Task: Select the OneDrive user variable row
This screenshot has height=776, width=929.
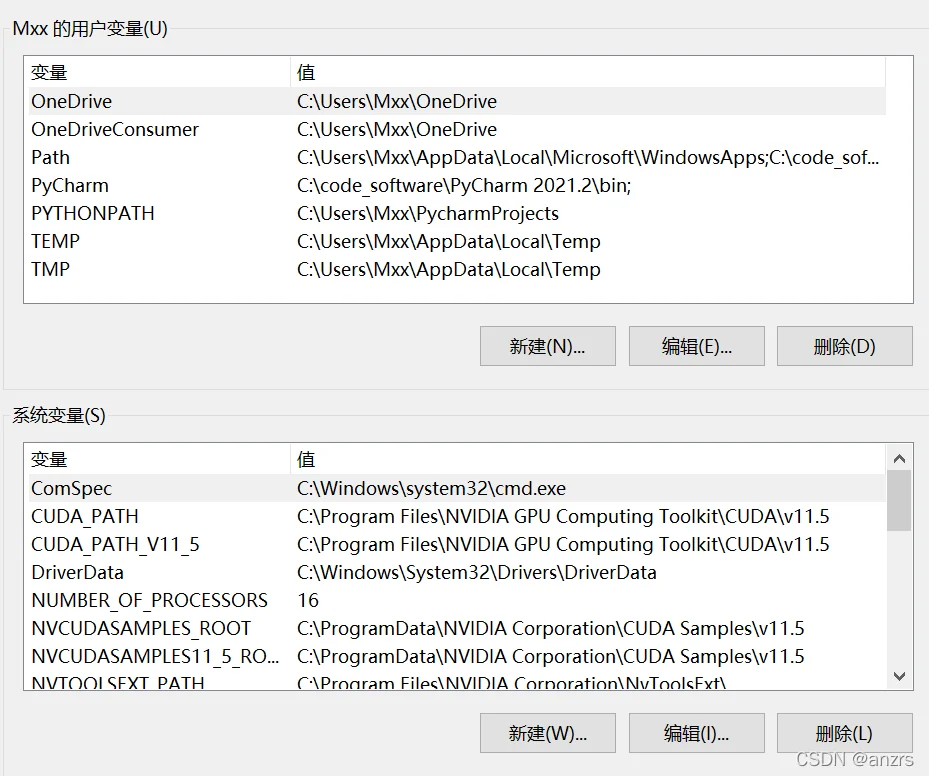Action: point(72,101)
